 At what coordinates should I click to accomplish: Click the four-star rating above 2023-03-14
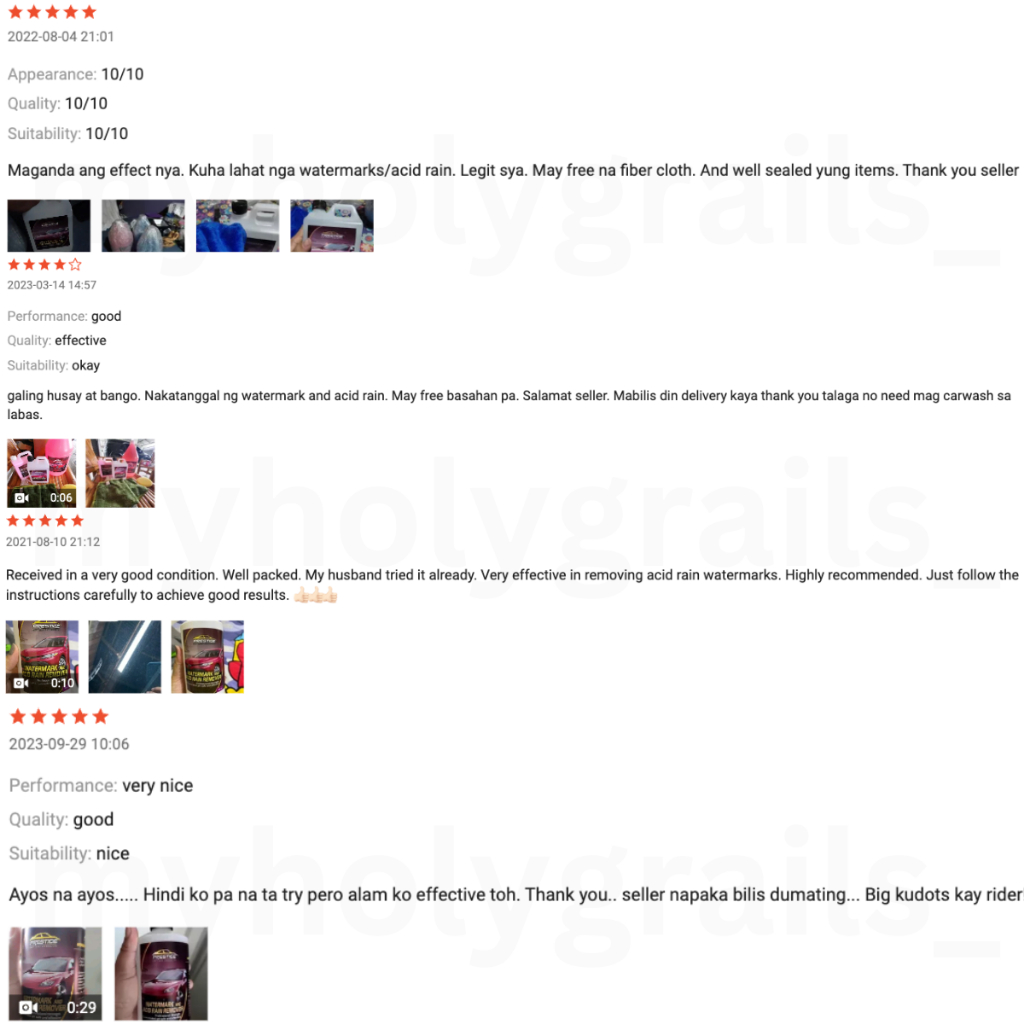pos(44,264)
